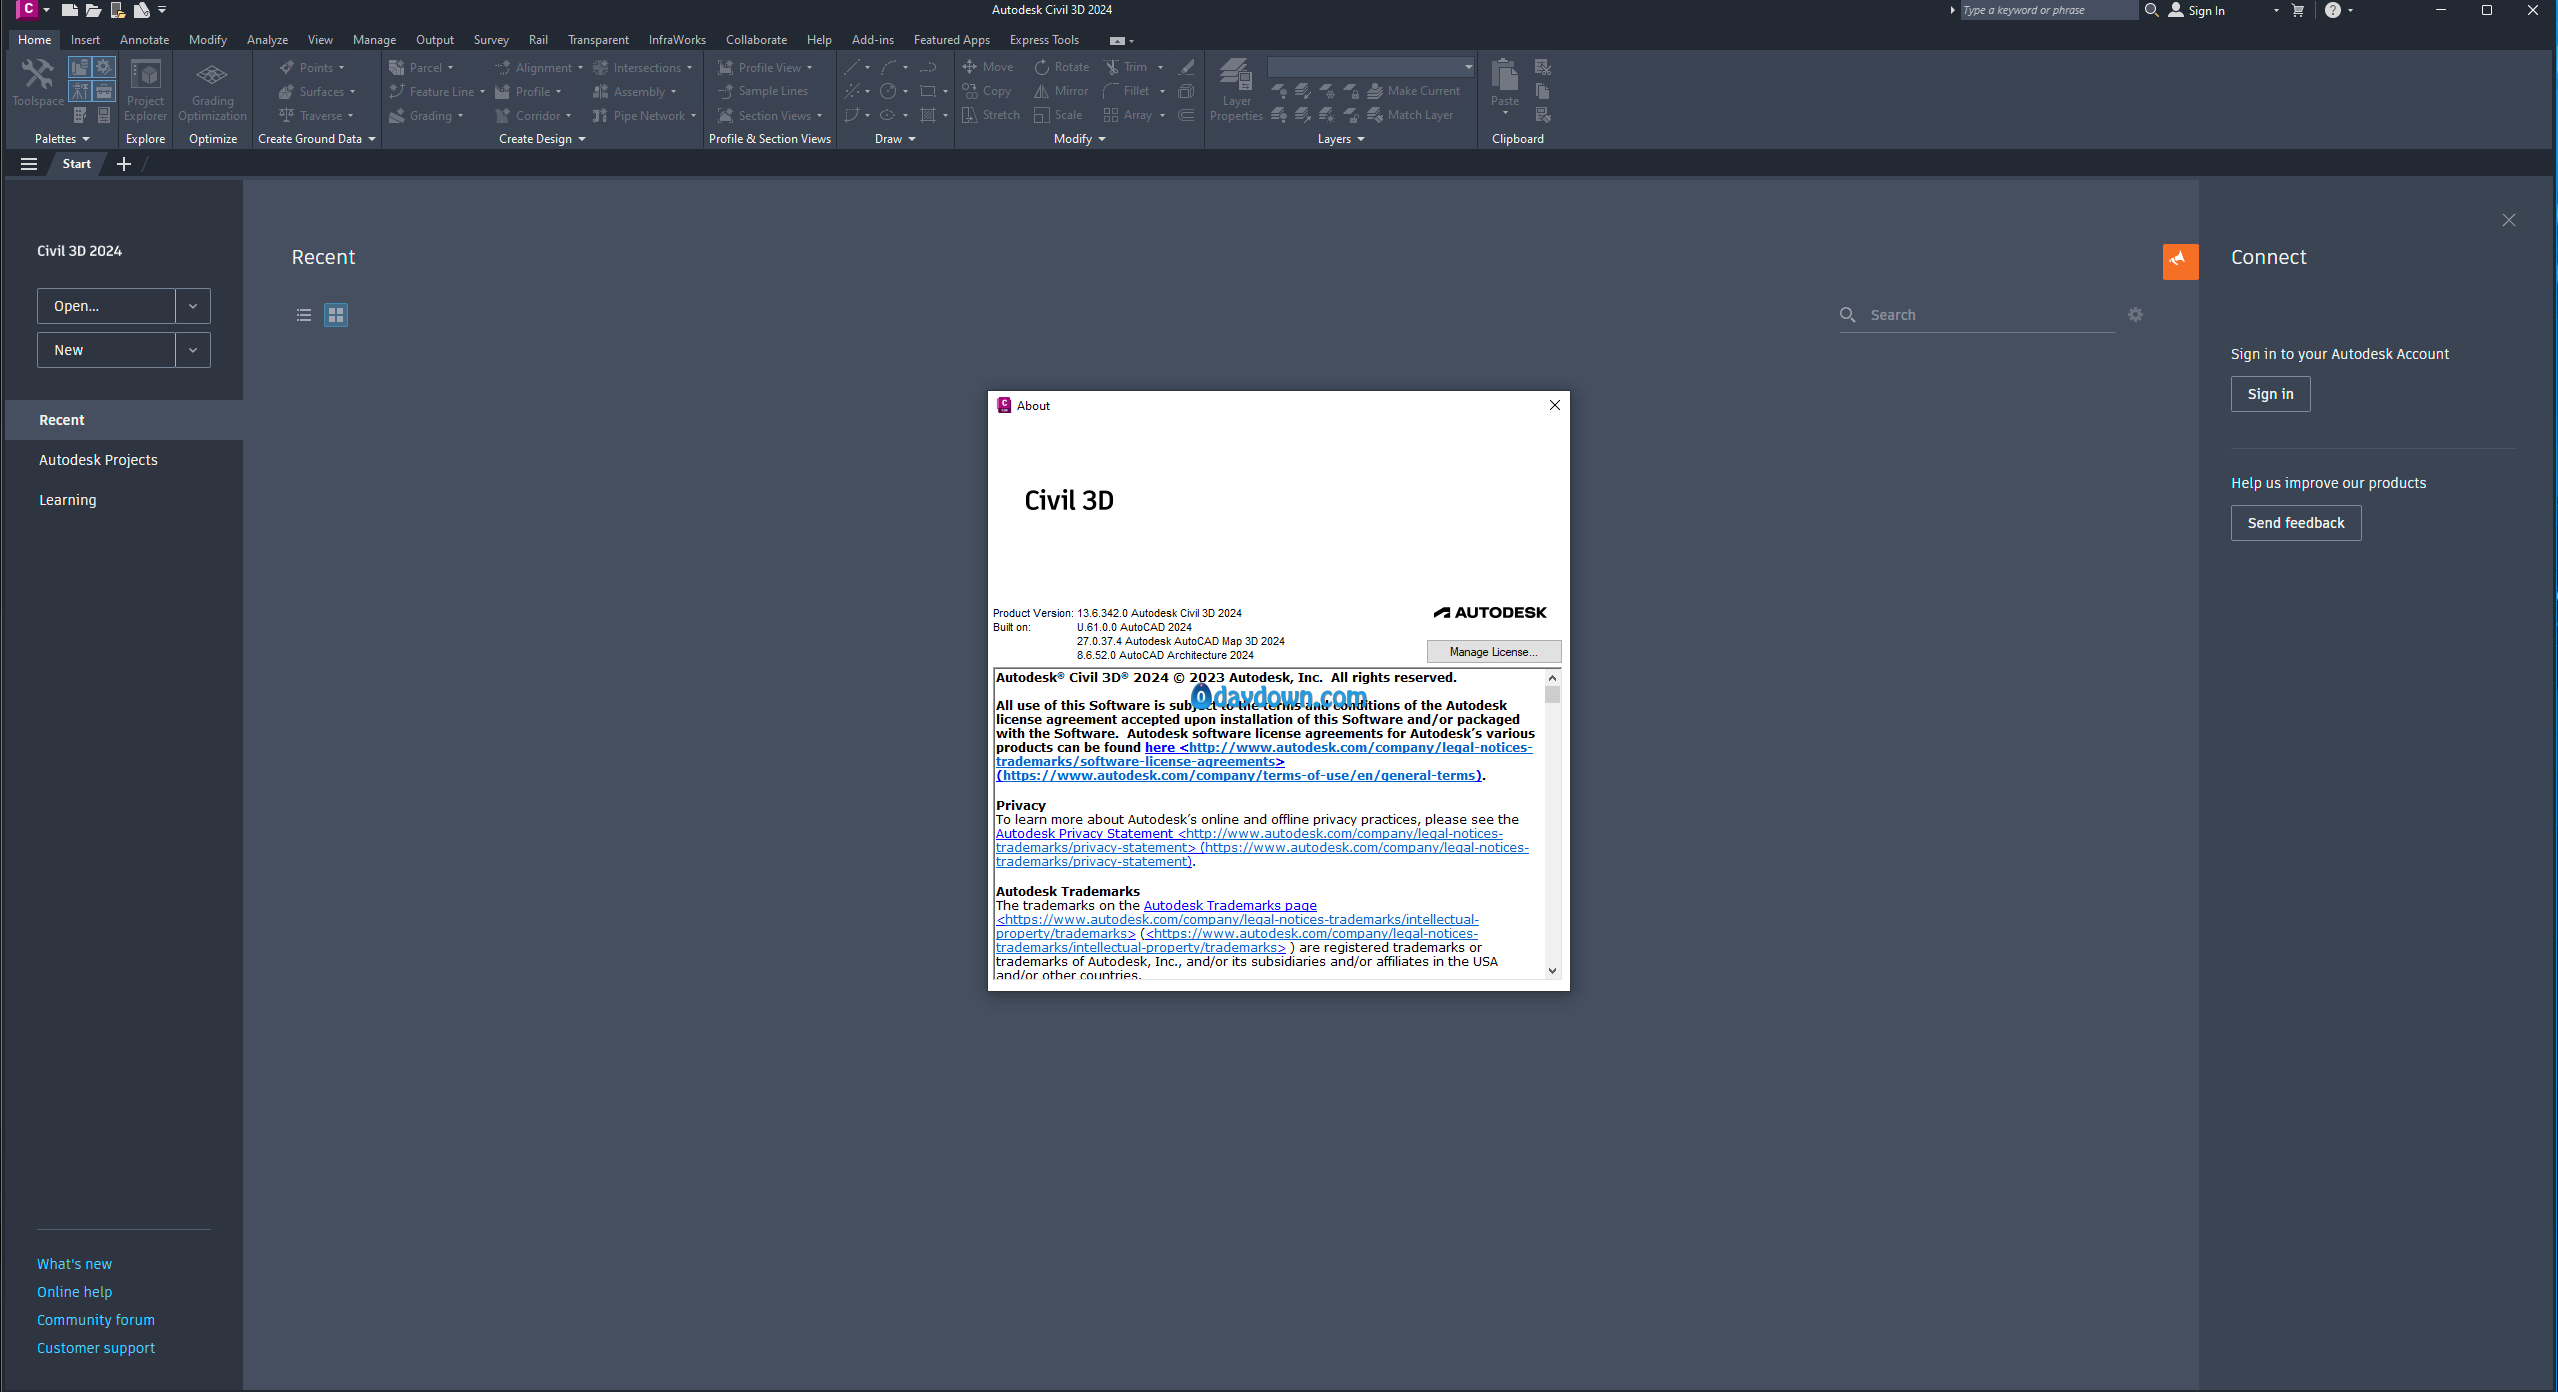This screenshot has width=2558, height=1392.
Task: Switch to the Analyze ribbon tab
Action: [x=267, y=40]
